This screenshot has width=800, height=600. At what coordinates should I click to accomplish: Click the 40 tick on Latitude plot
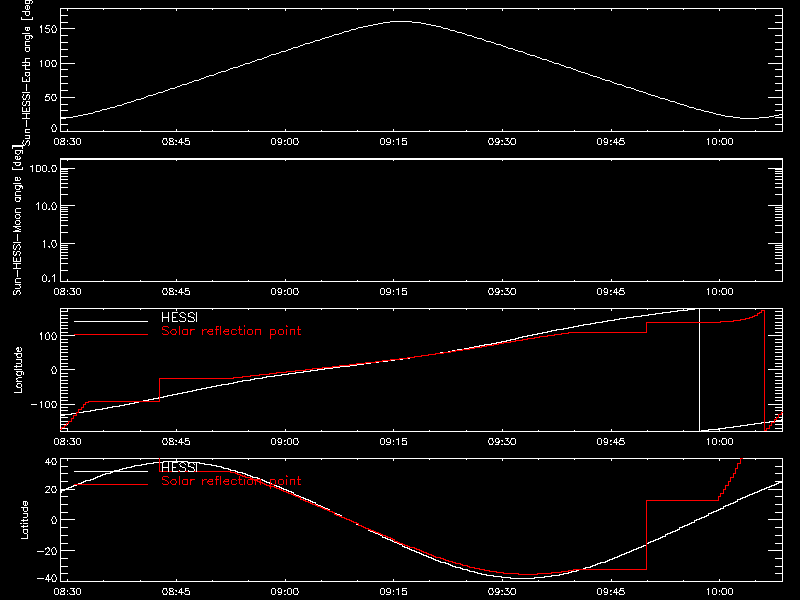pos(51,462)
